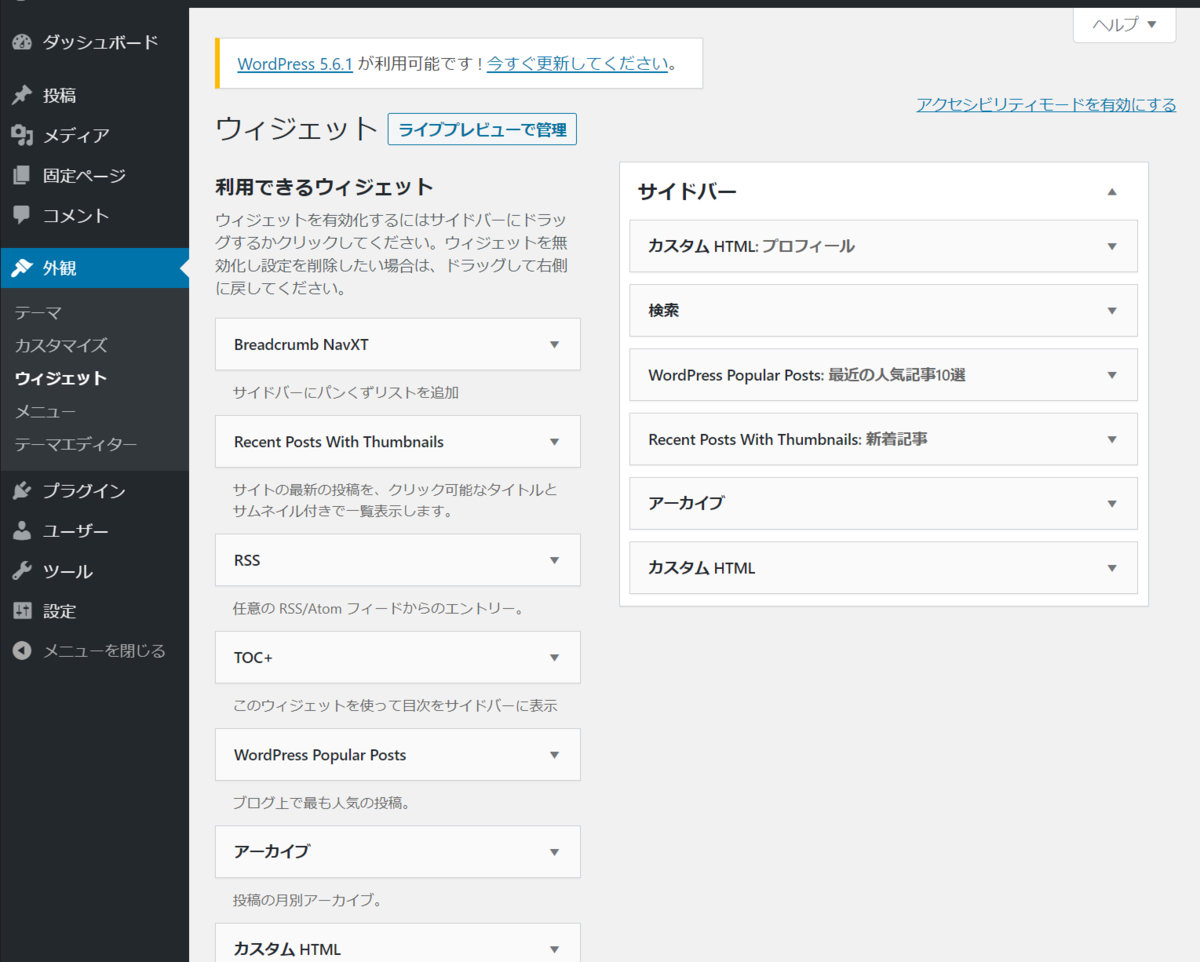
Task: Open the 投稿 menu
Action: 94,95
